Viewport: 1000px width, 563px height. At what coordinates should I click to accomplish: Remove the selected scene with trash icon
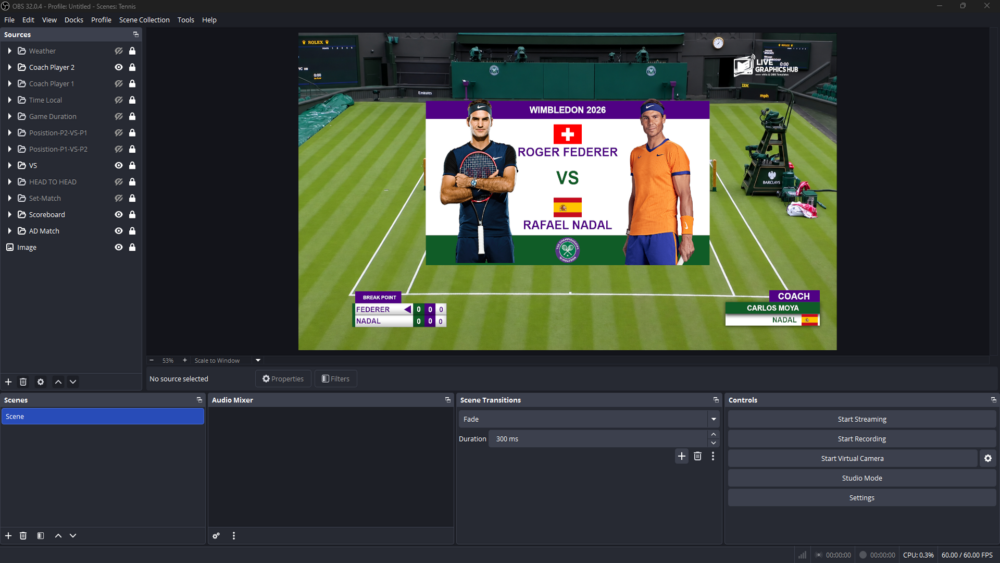pyautogui.click(x=23, y=536)
